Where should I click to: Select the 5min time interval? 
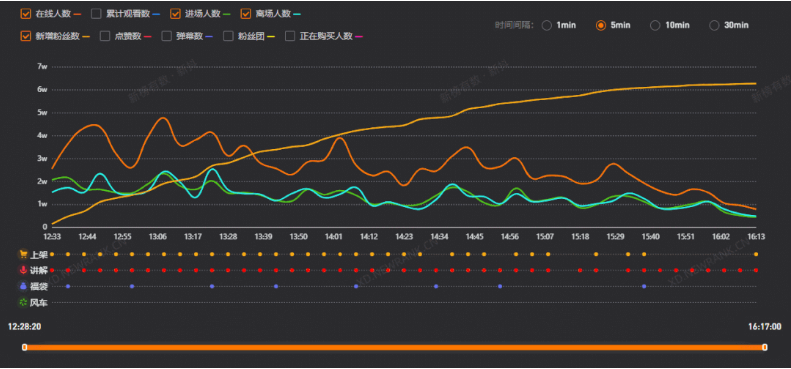pyautogui.click(x=601, y=25)
